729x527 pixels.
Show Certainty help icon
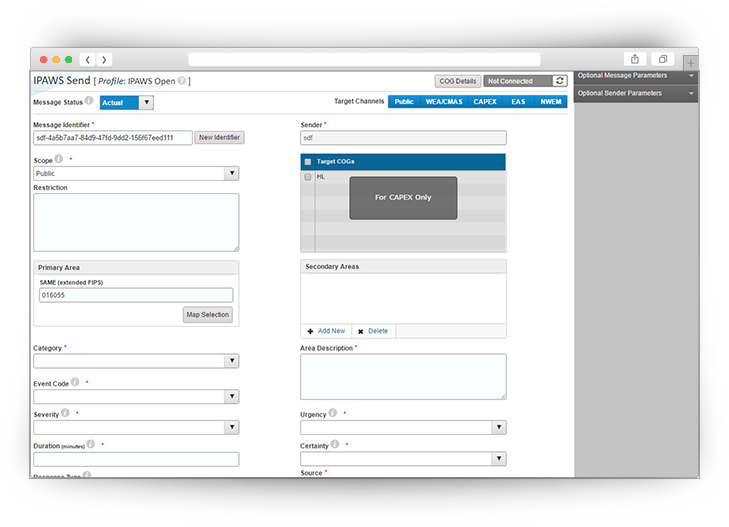(x=335, y=444)
